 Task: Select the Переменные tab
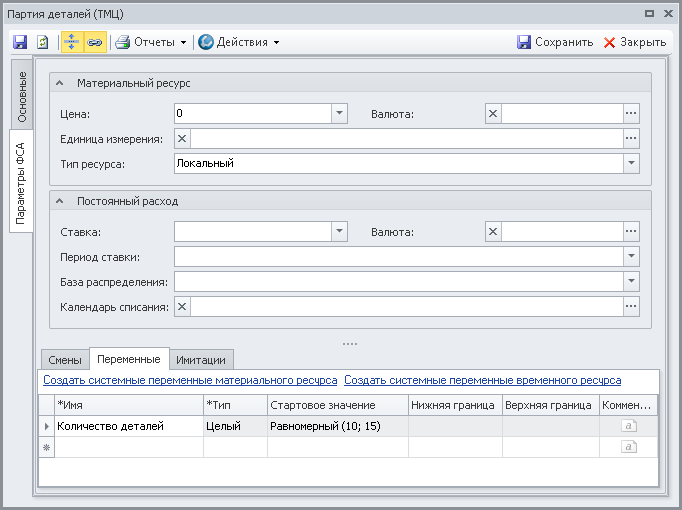click(129, 359)
